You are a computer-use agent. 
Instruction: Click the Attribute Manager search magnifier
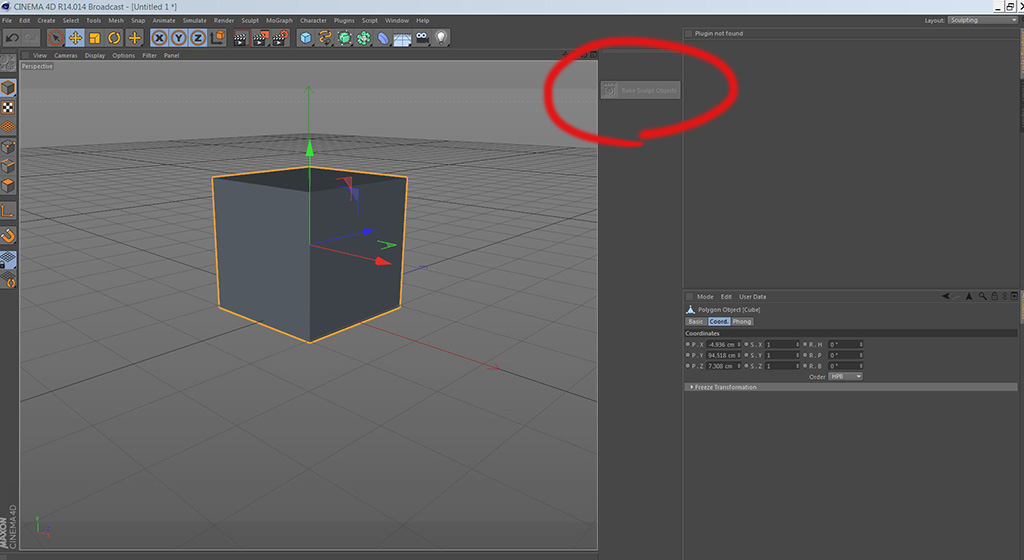982,296
